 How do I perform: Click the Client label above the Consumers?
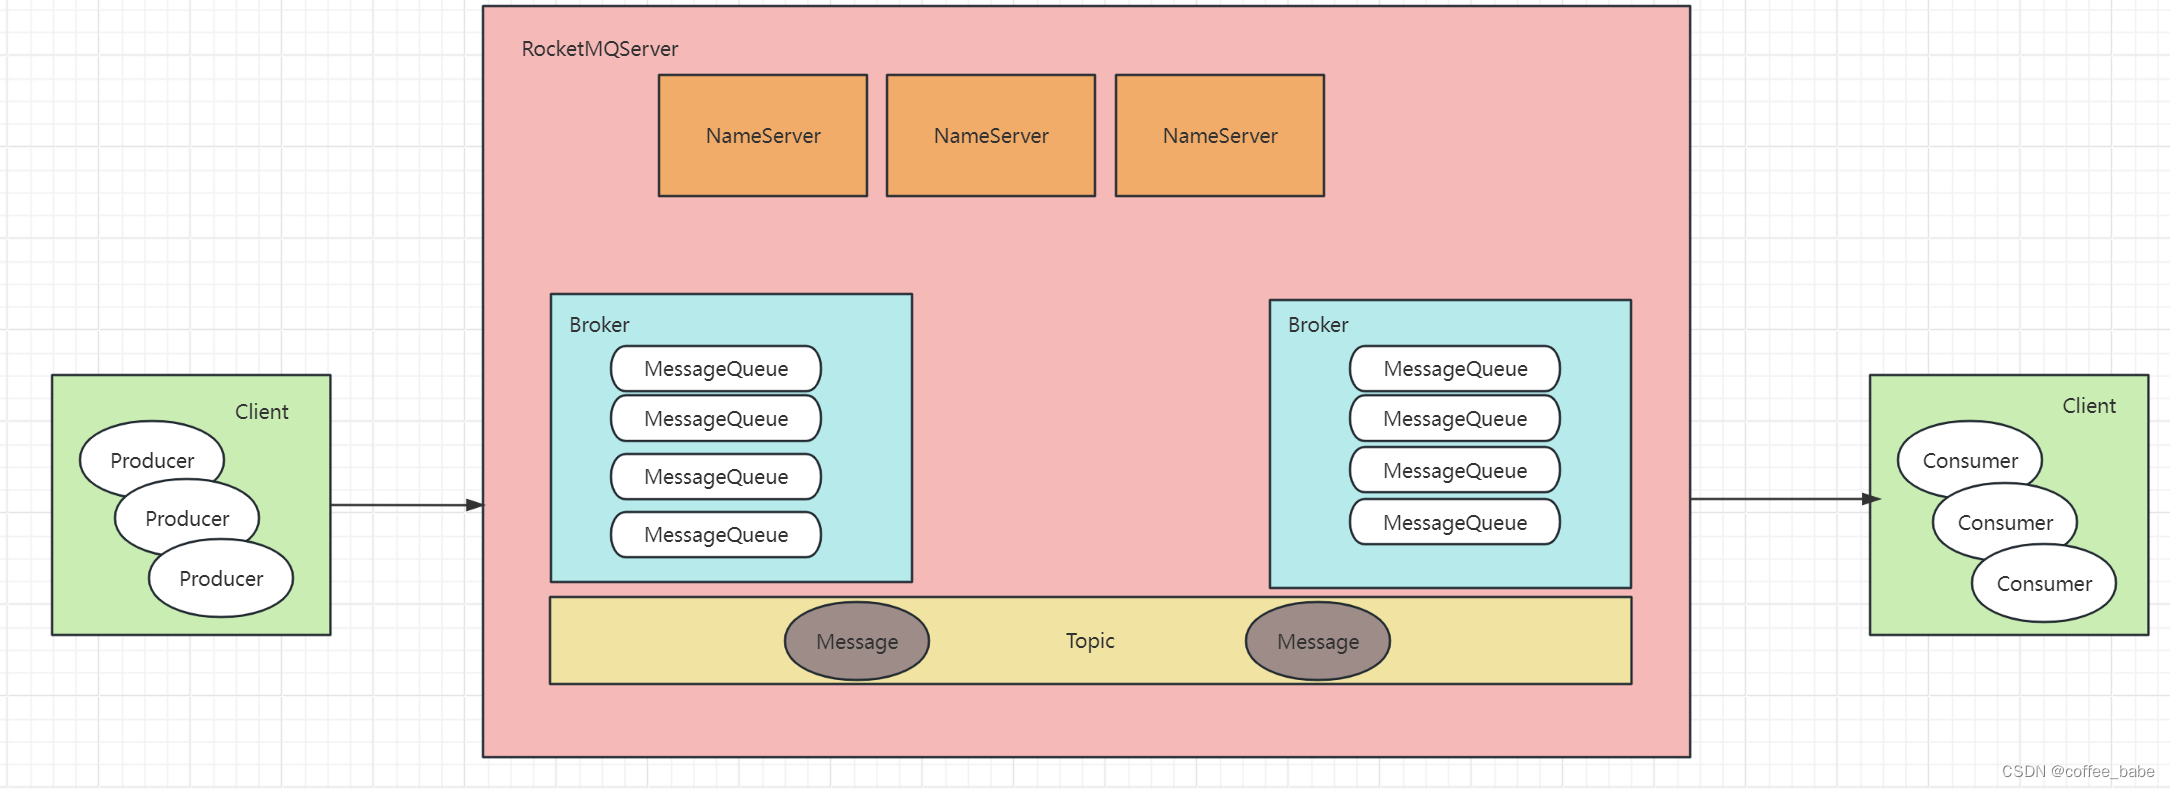click(x=2089, y=405)
